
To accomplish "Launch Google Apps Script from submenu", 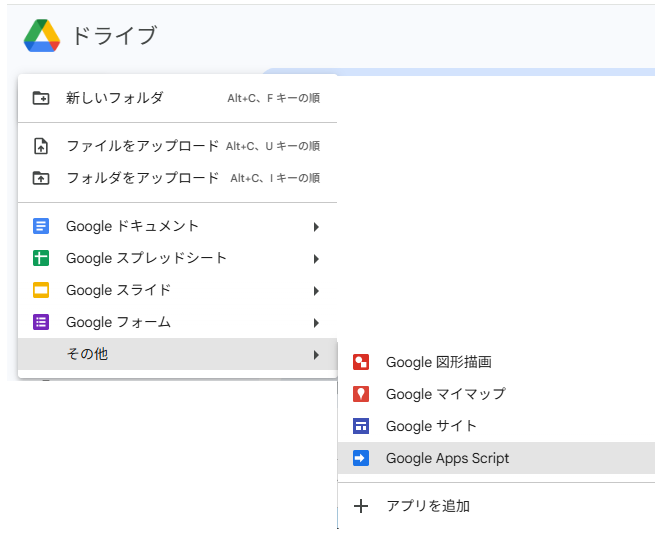I will [496, 458].
